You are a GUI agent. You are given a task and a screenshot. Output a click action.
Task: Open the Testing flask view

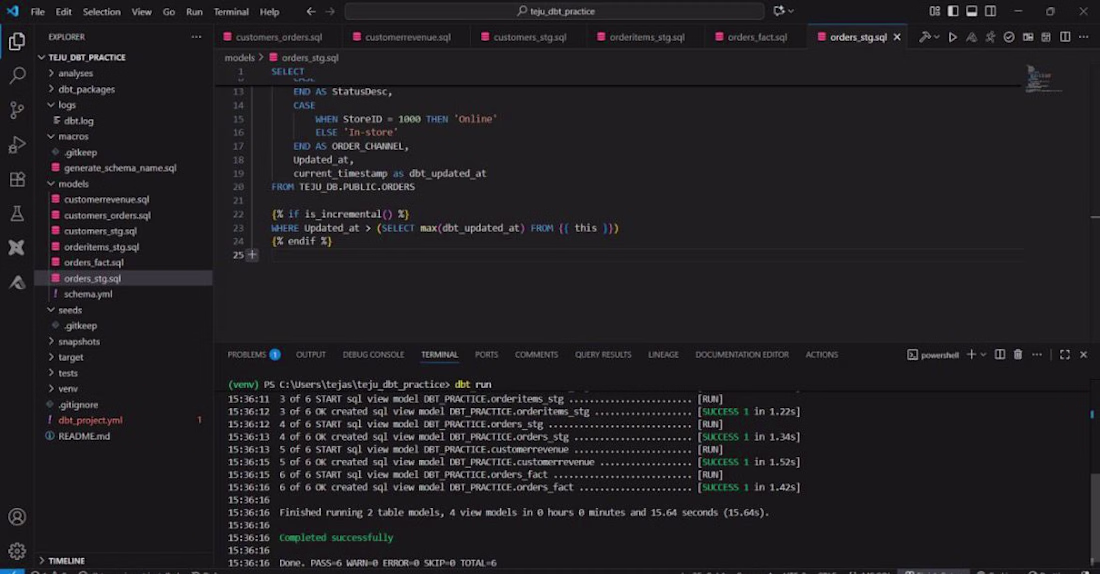[x=17, y=213]
